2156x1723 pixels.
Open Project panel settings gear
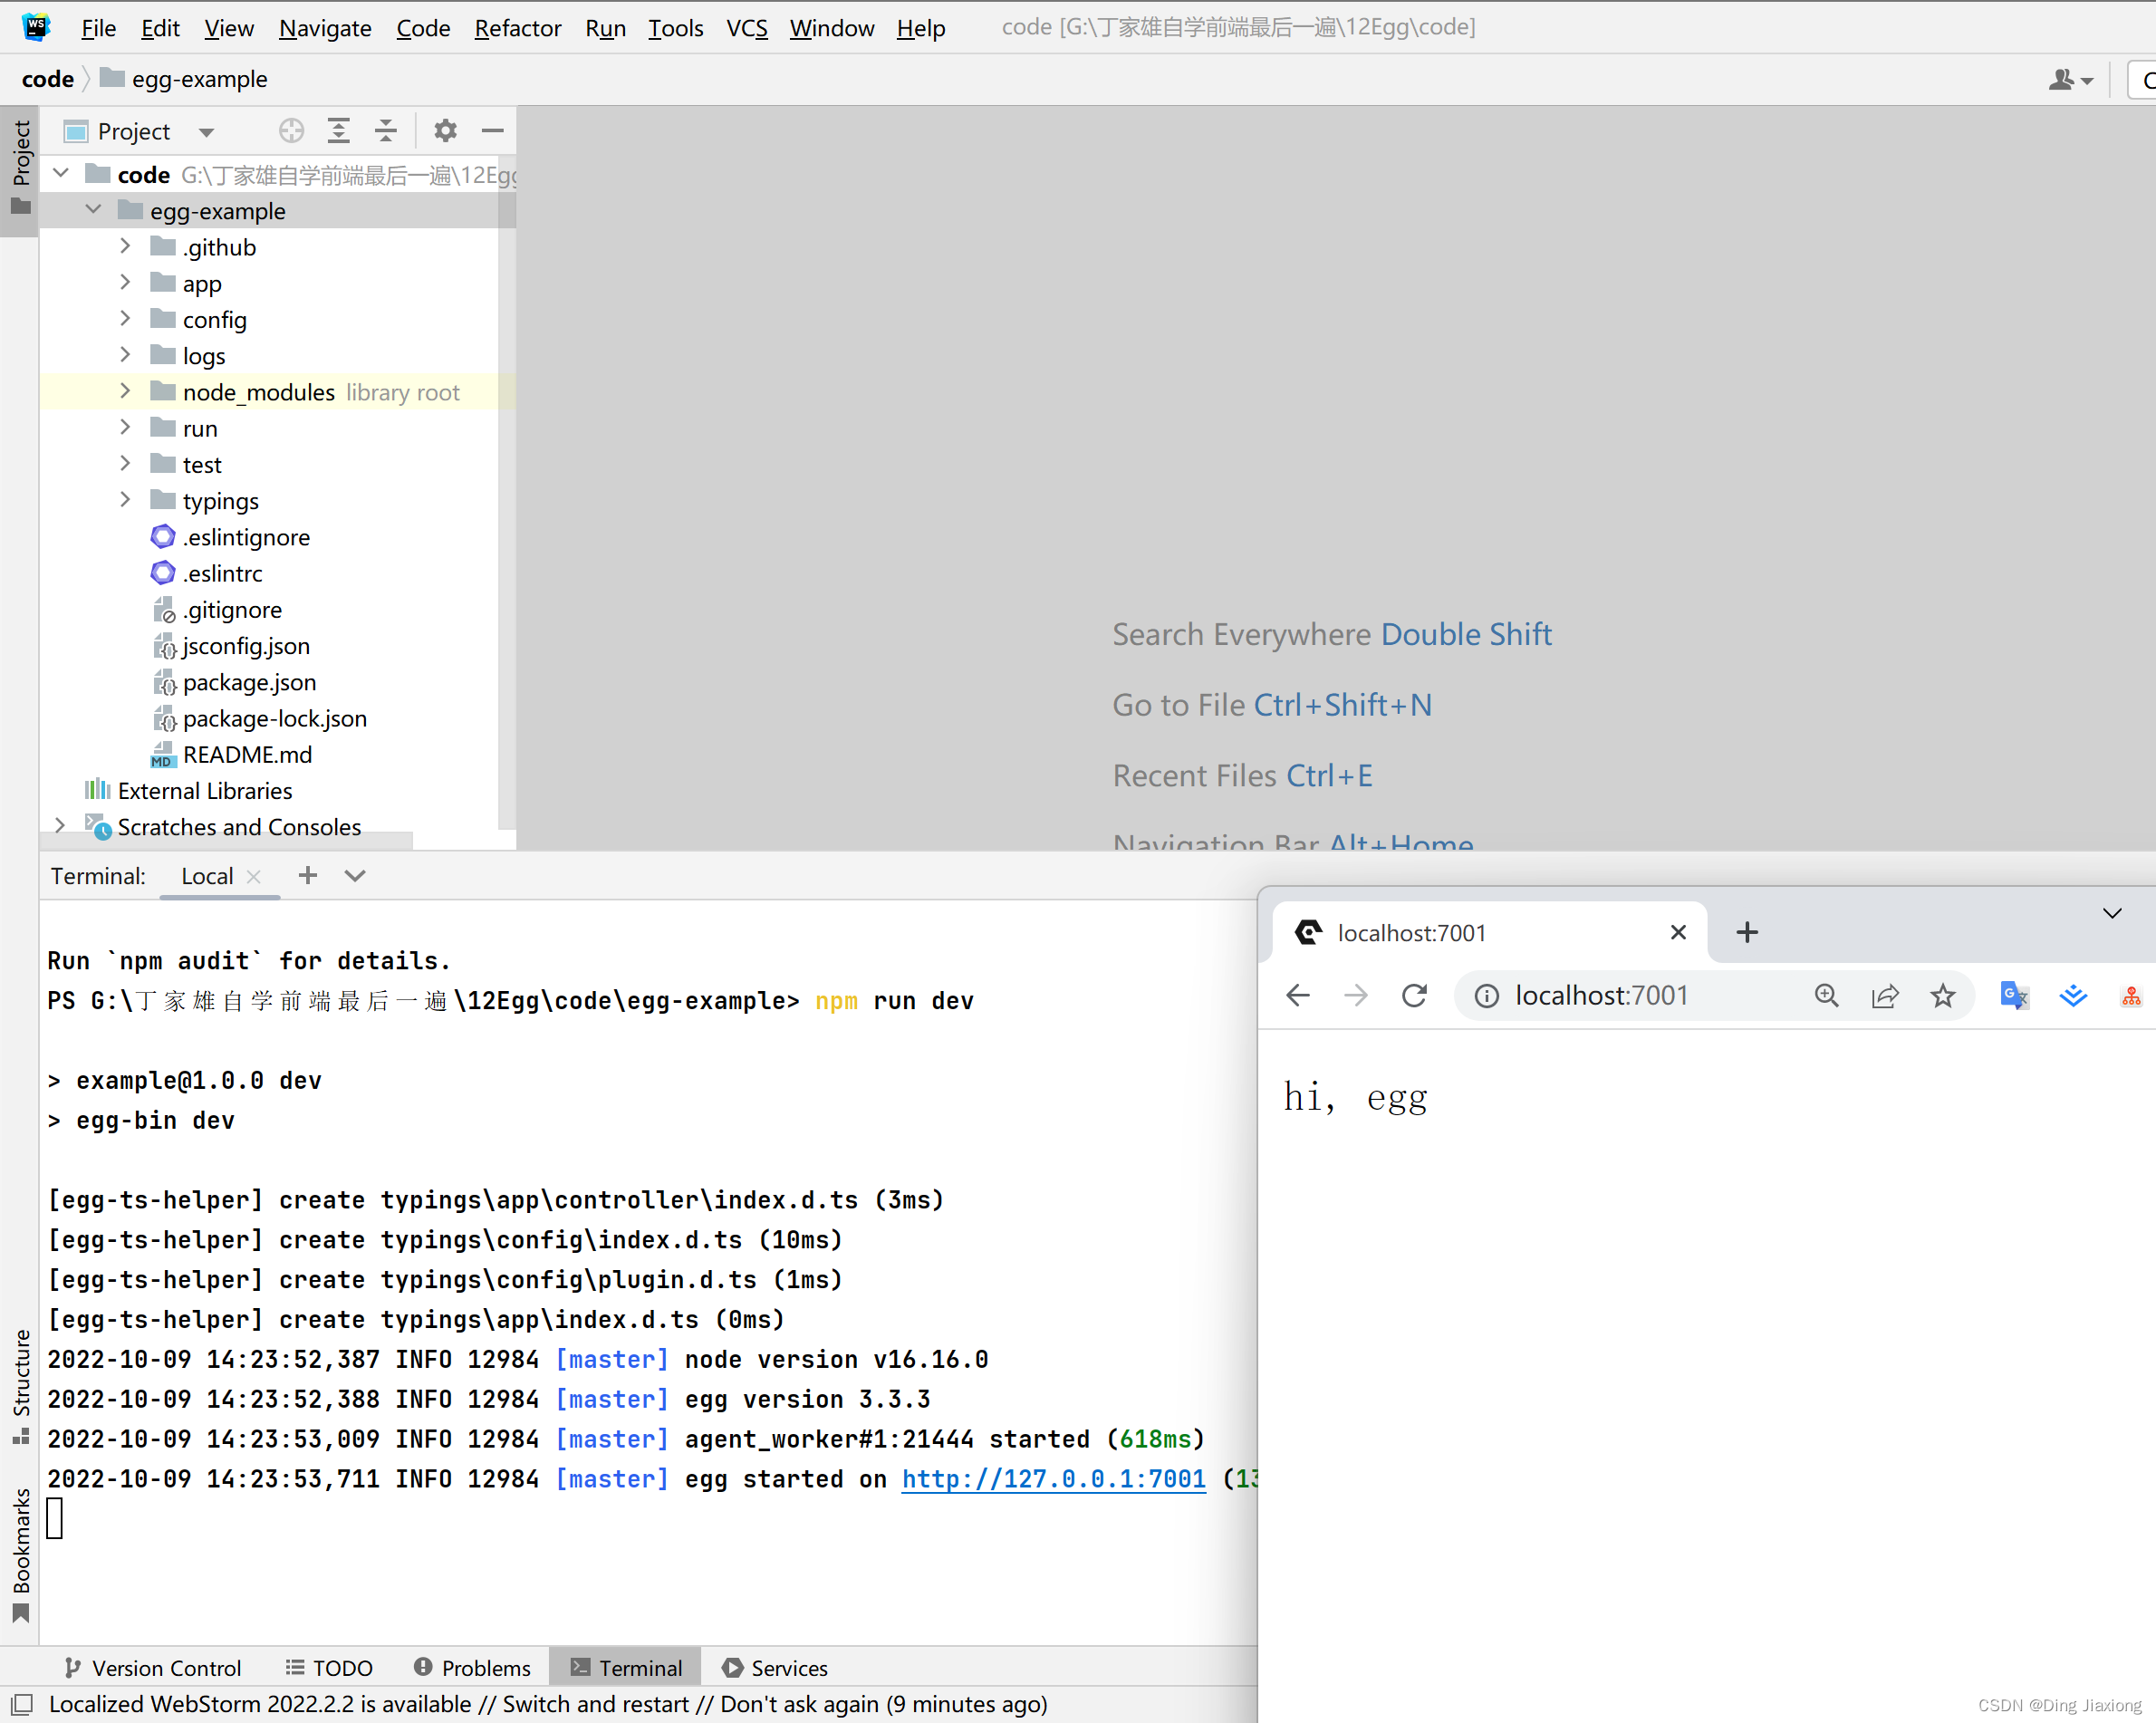(x=445, y=131)
